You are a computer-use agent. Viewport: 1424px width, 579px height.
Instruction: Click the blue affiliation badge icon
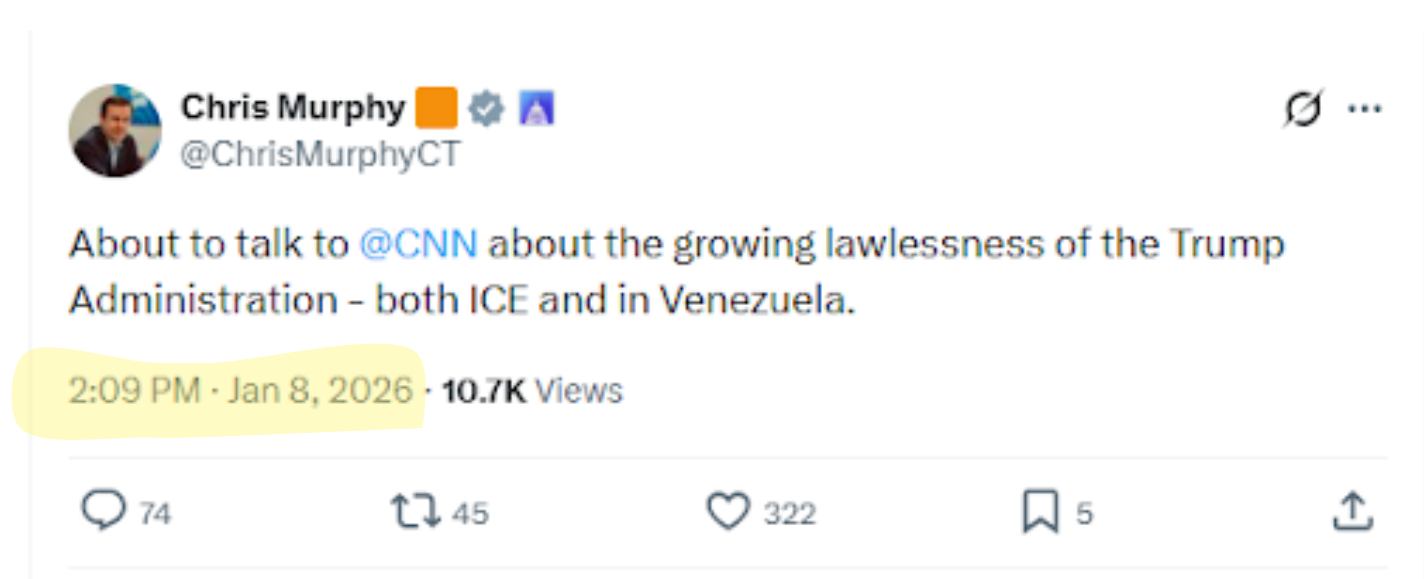click(x=536, y=108)
